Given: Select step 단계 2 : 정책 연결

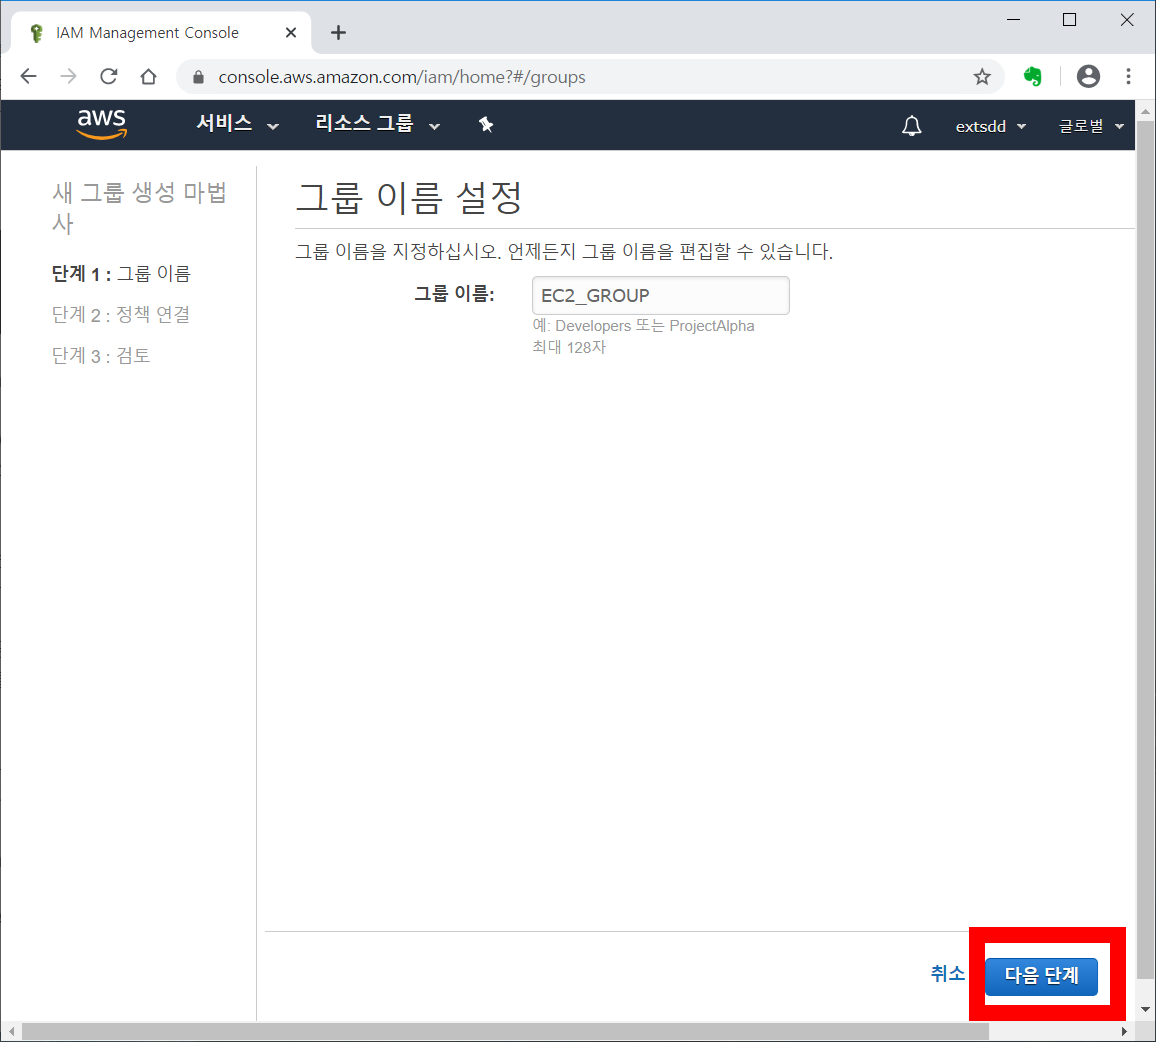Looking at the screenshot, I should coord(121,315).
